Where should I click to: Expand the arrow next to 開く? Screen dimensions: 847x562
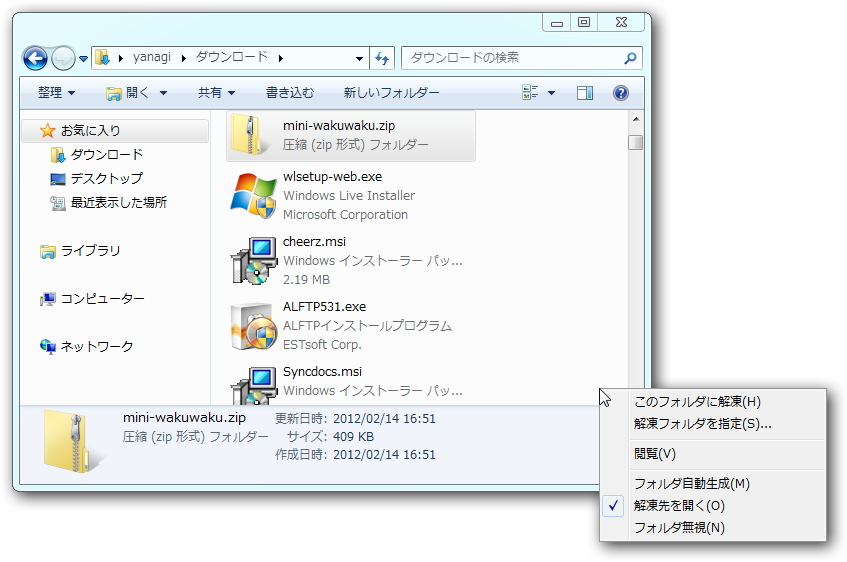(163, 93)
